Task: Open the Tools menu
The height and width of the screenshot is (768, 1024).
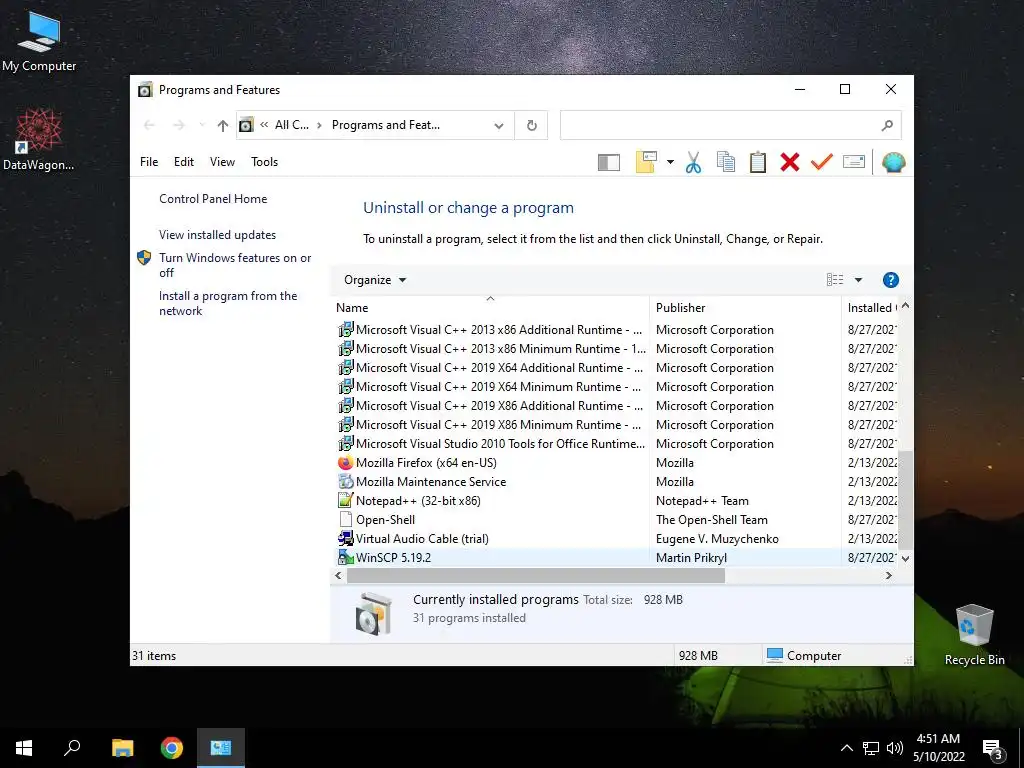Action: pos(264,162)
